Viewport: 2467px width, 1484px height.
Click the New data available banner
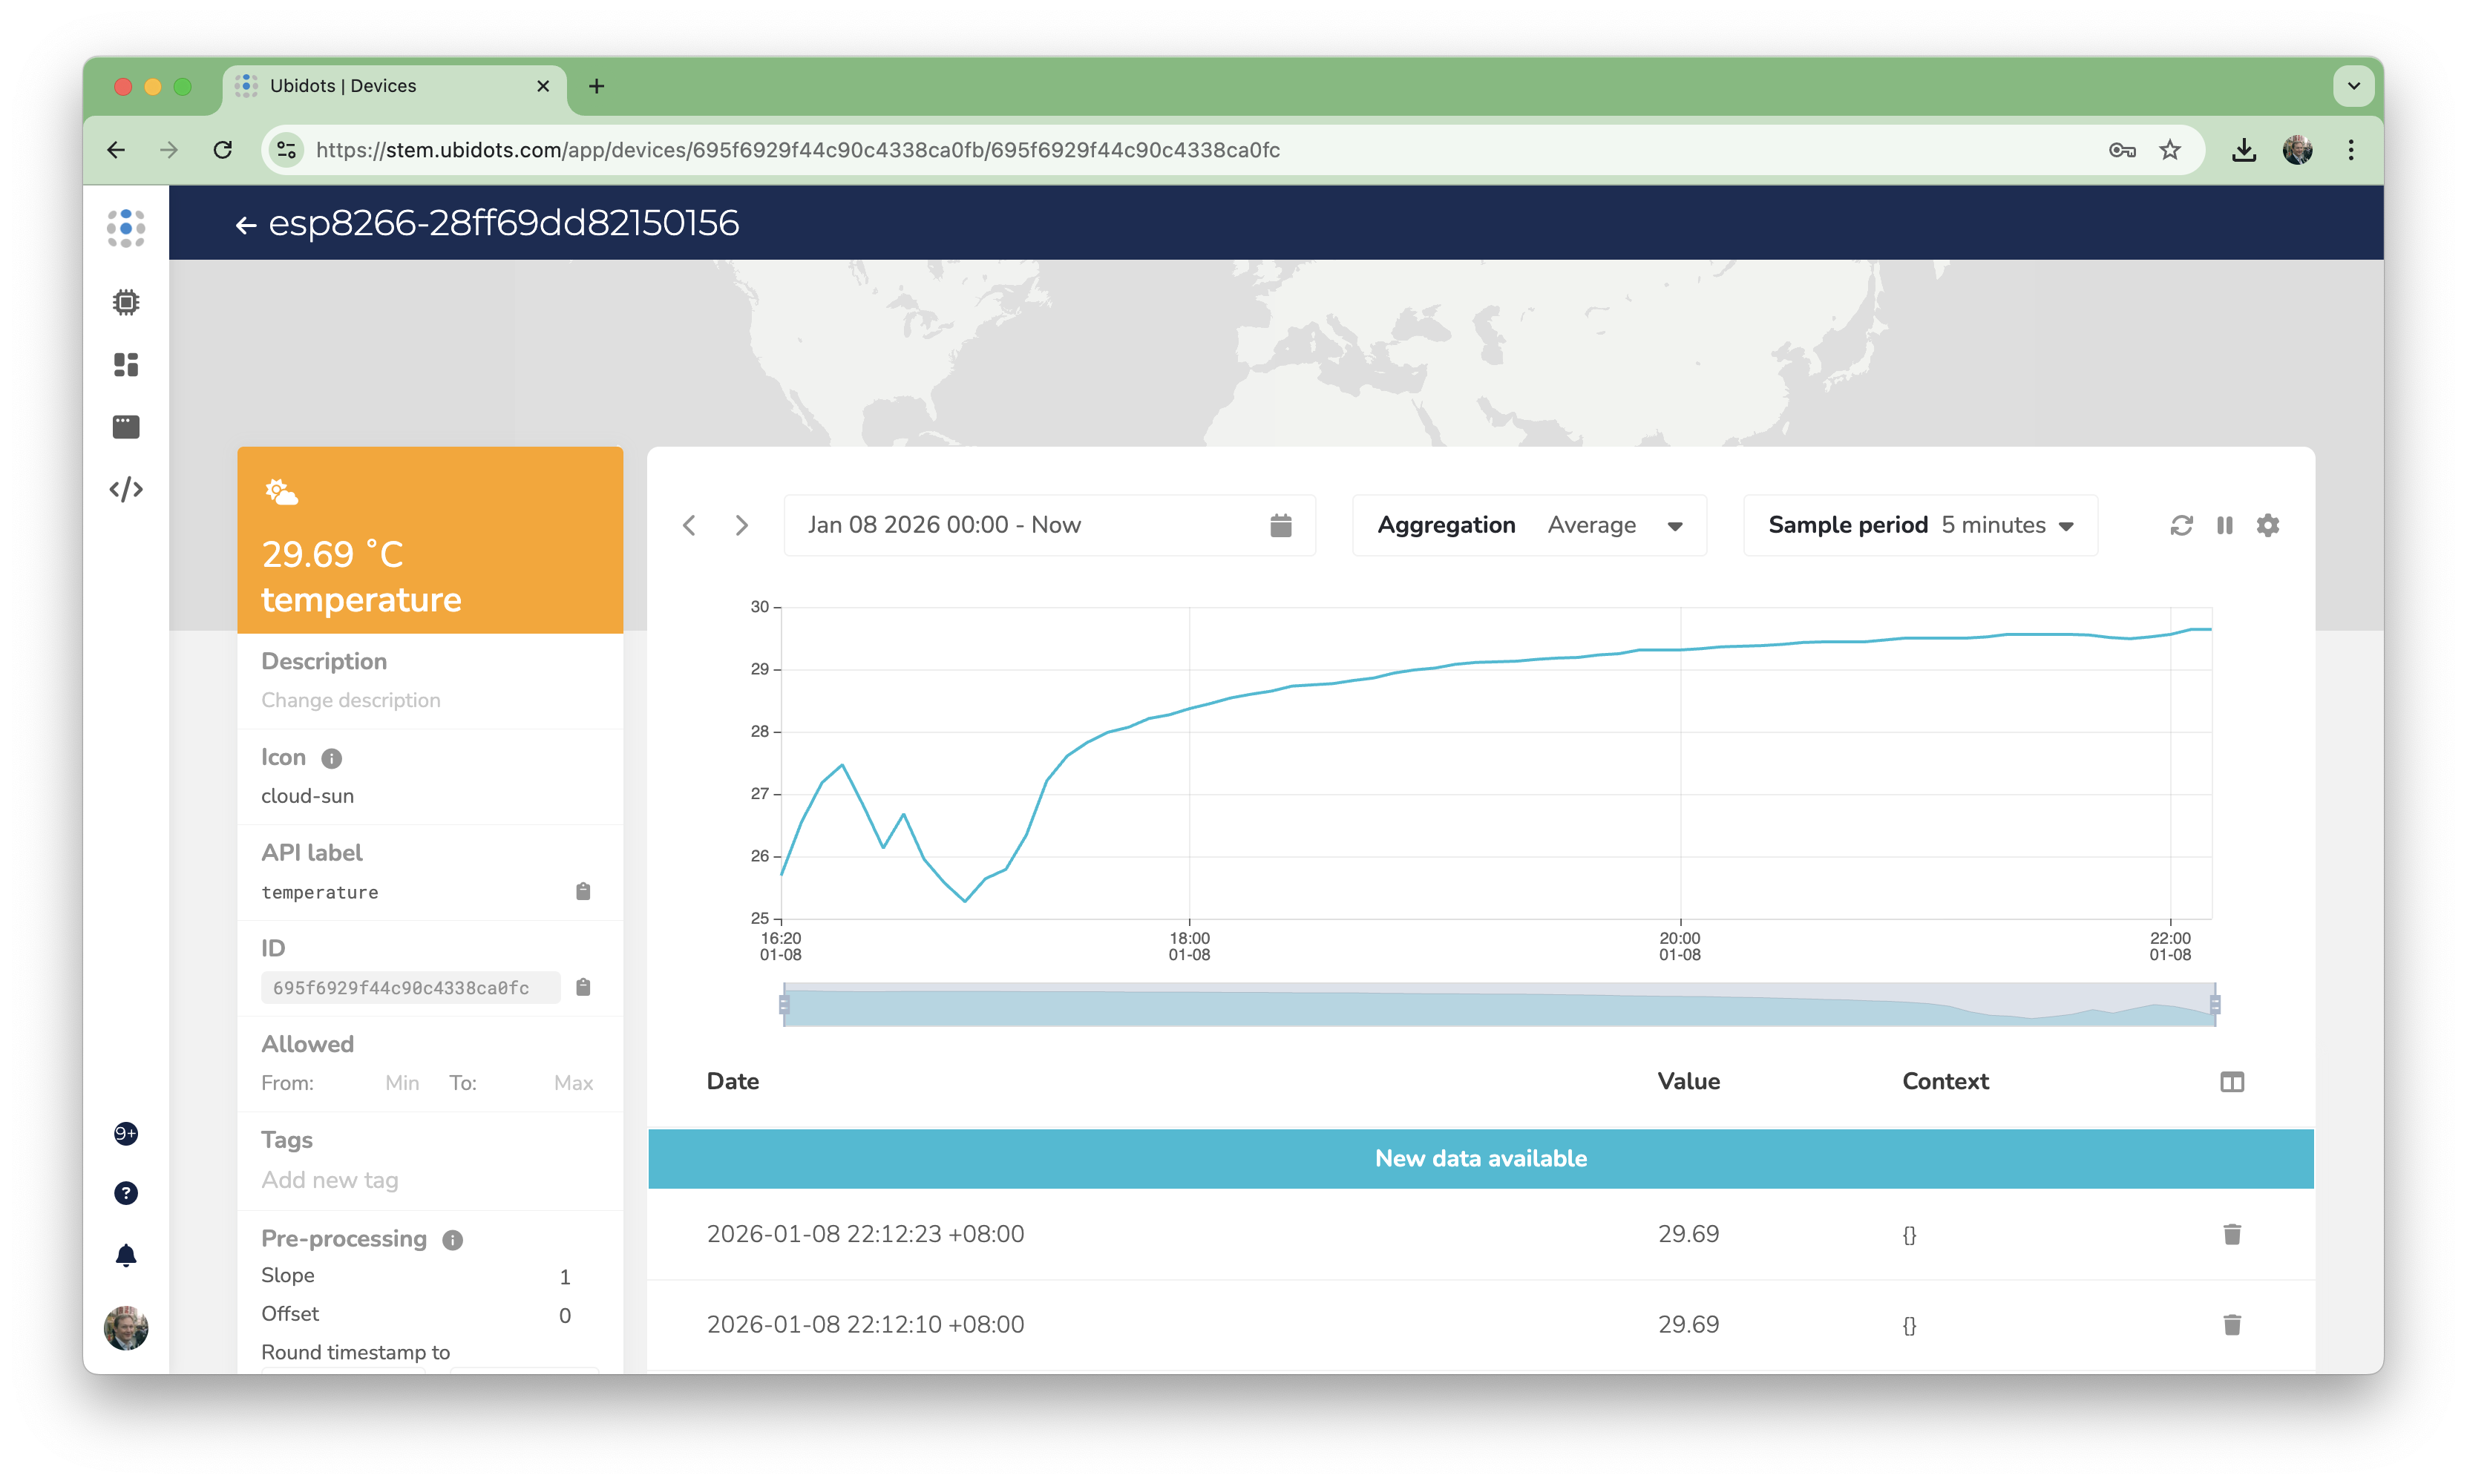coord(1480,1158)
